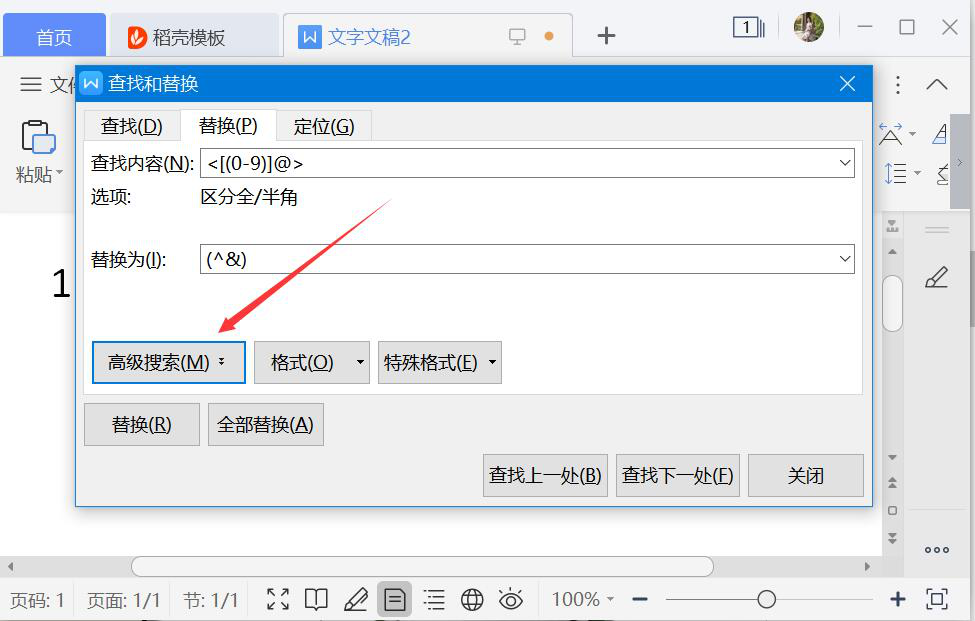Click the 页码: 1 status bar entry
The image size is (975, 621).
point(38,600)
